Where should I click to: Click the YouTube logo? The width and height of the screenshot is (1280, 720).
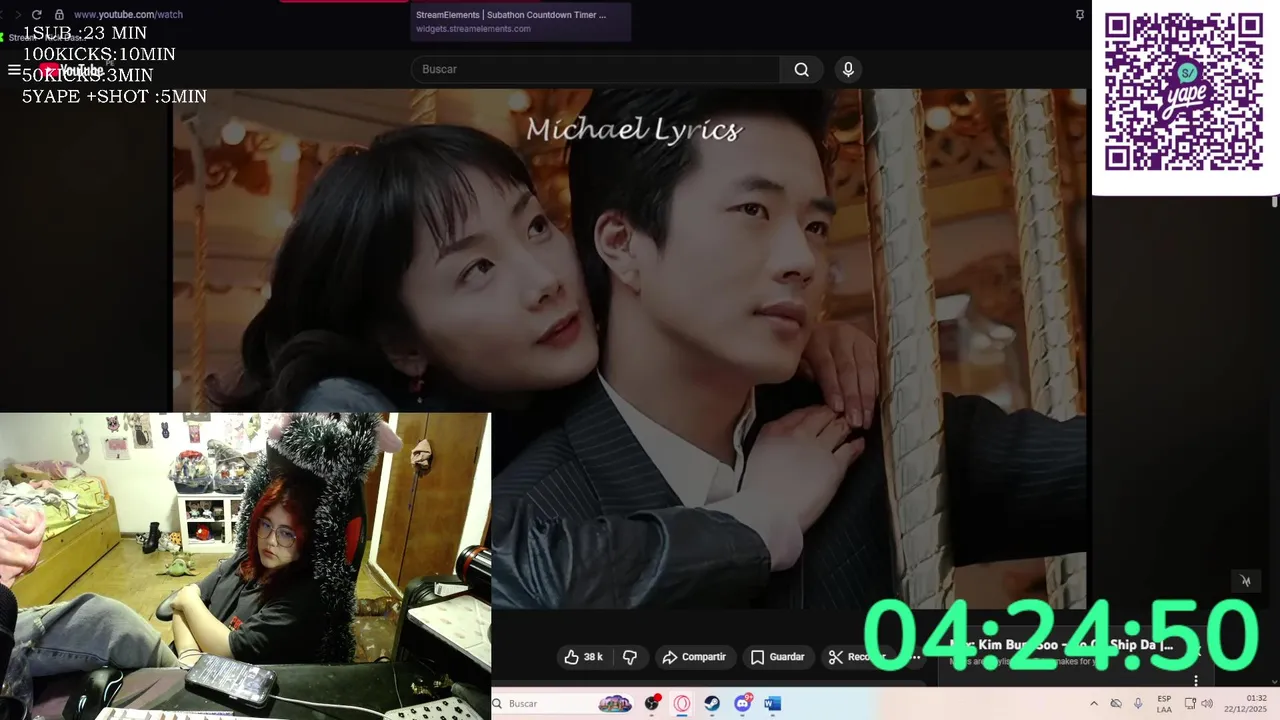pos(71,70)
